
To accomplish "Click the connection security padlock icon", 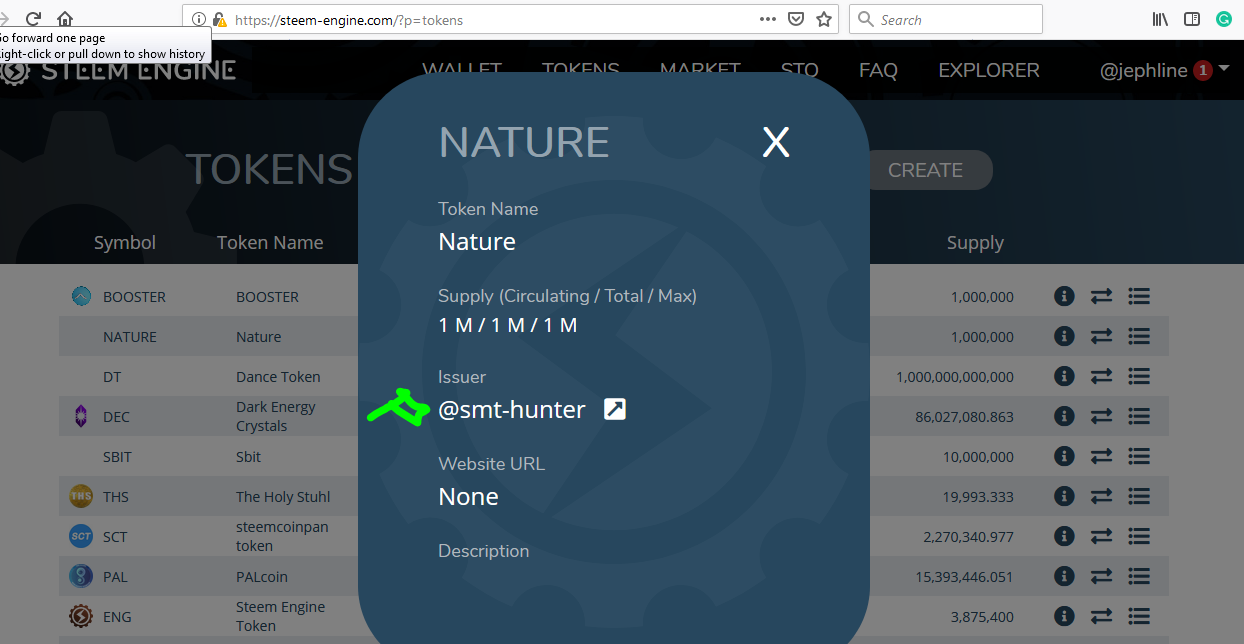I will pos(219,19).
